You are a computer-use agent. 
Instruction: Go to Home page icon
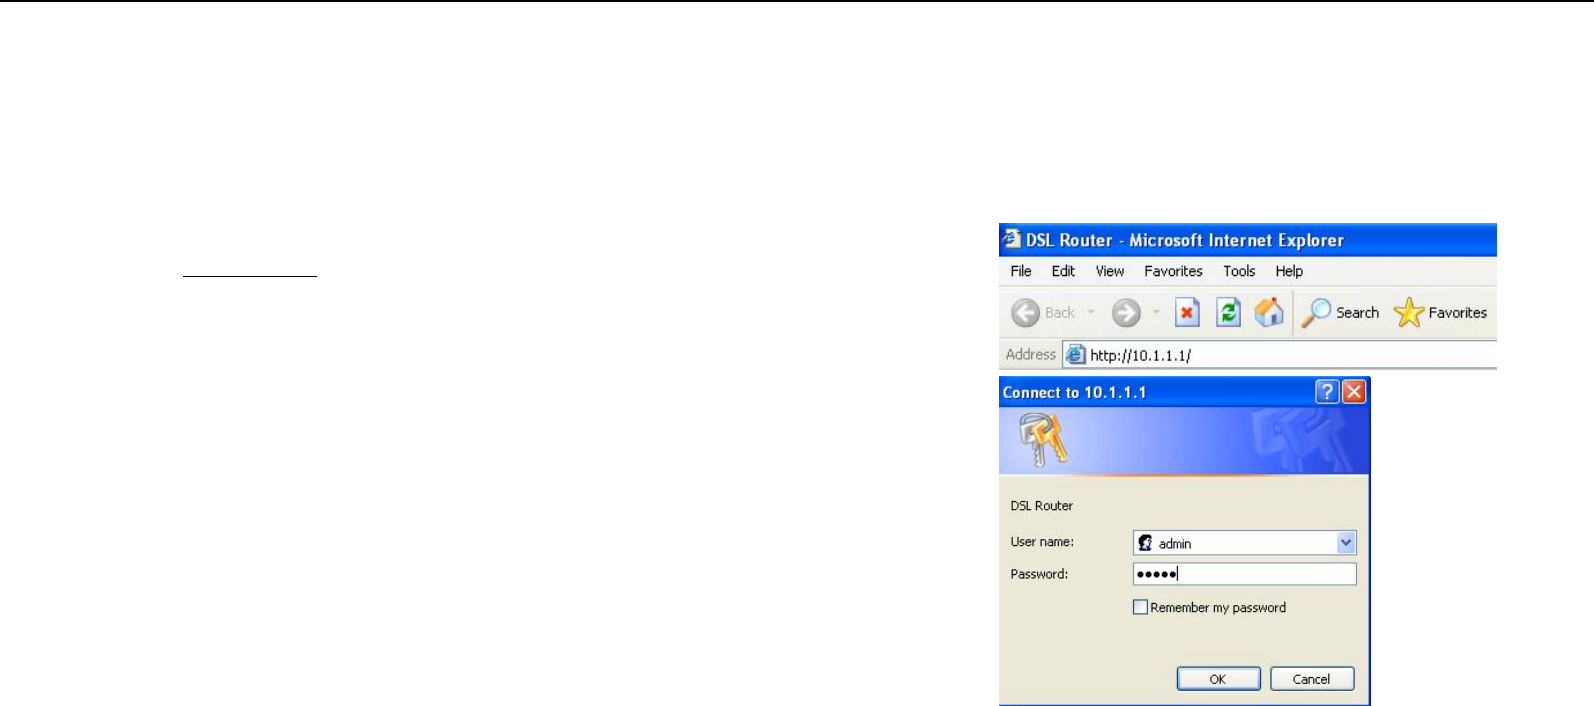point(1269,313)
